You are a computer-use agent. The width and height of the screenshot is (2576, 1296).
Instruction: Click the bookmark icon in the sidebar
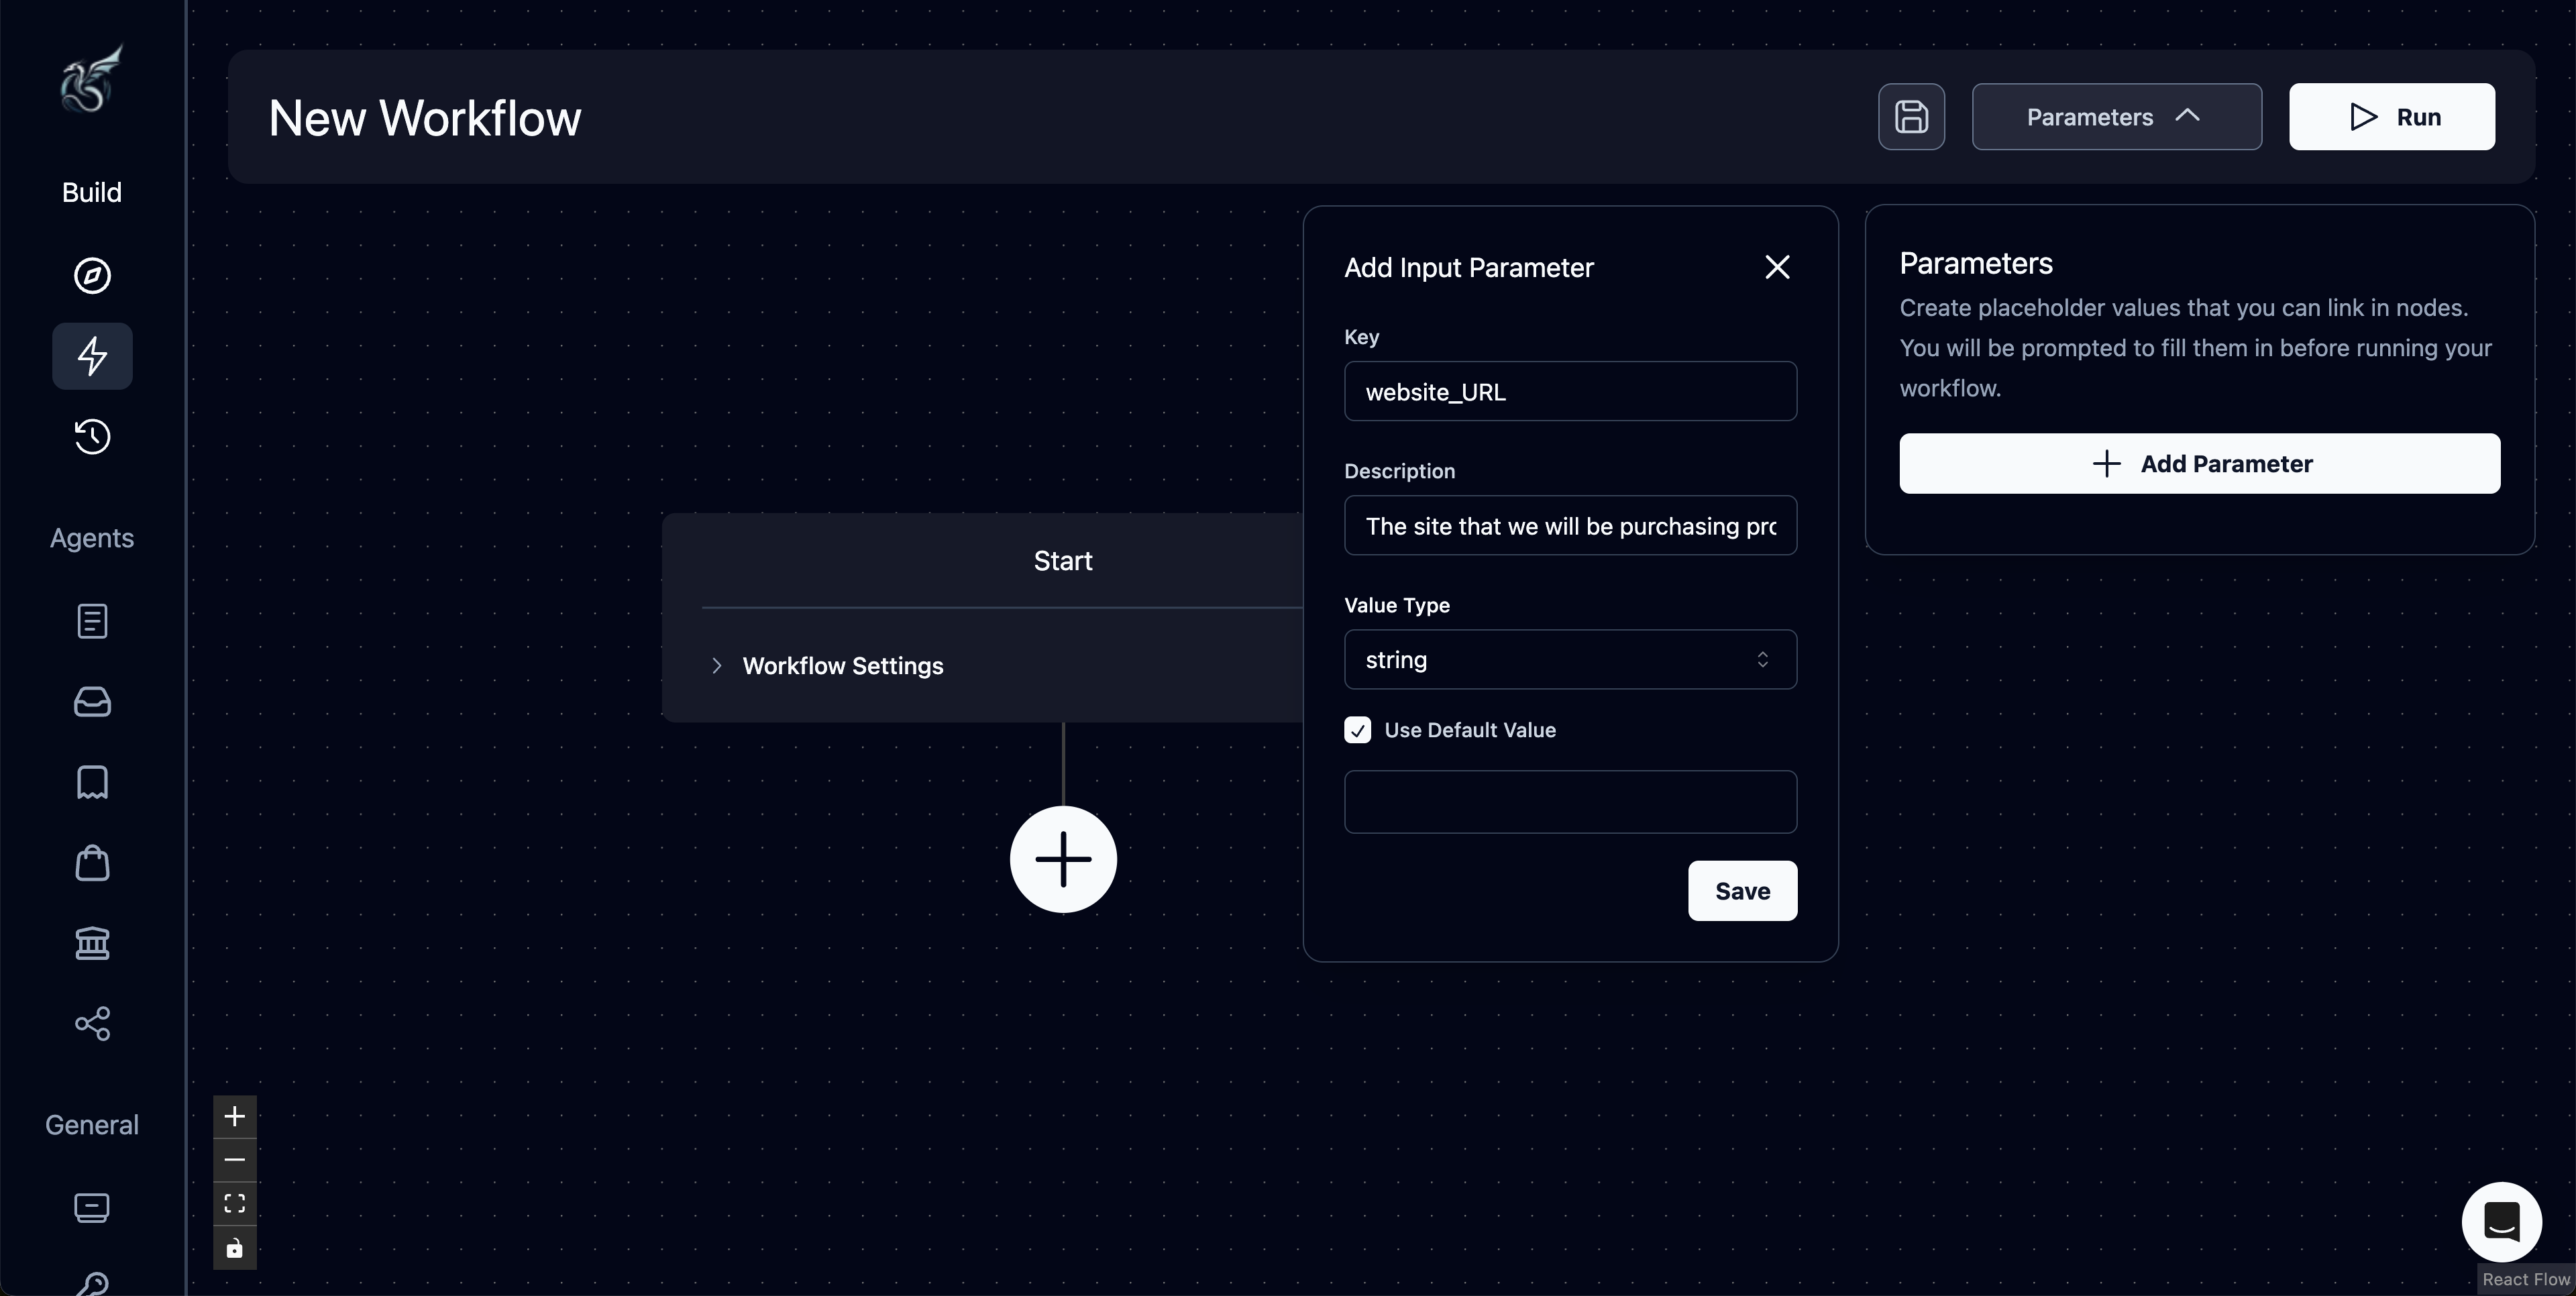pos(91,782)
